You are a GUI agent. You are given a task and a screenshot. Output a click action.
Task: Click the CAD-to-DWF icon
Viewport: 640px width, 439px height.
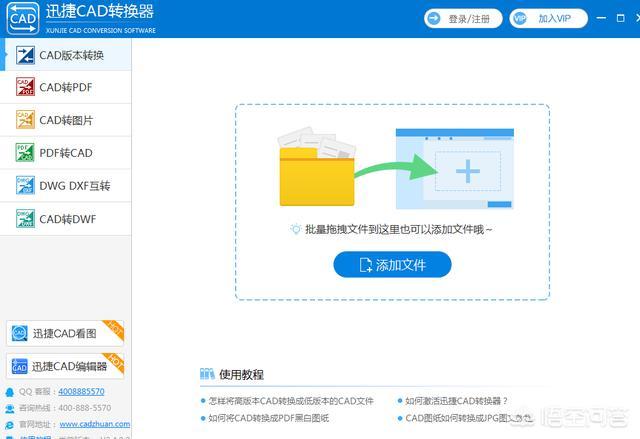[x=25, y=218]
